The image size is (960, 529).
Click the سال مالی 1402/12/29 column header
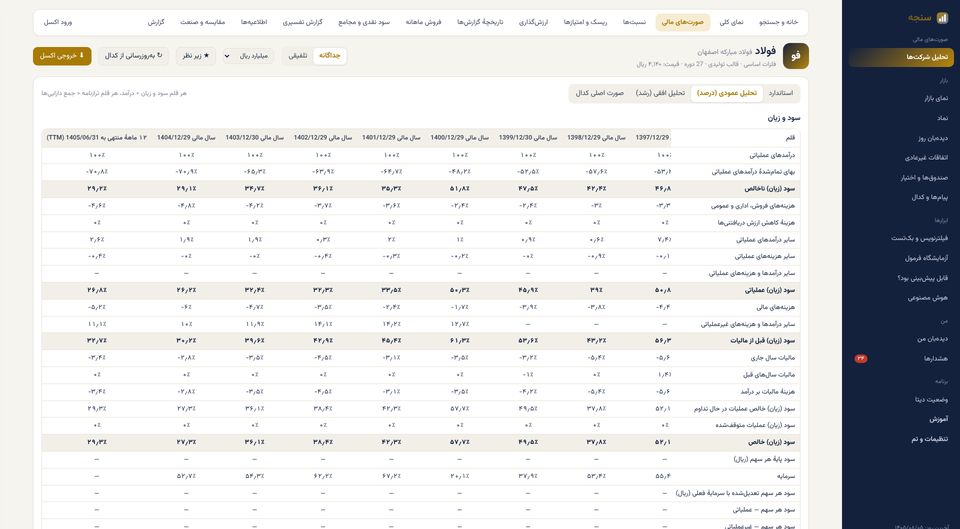323,138
